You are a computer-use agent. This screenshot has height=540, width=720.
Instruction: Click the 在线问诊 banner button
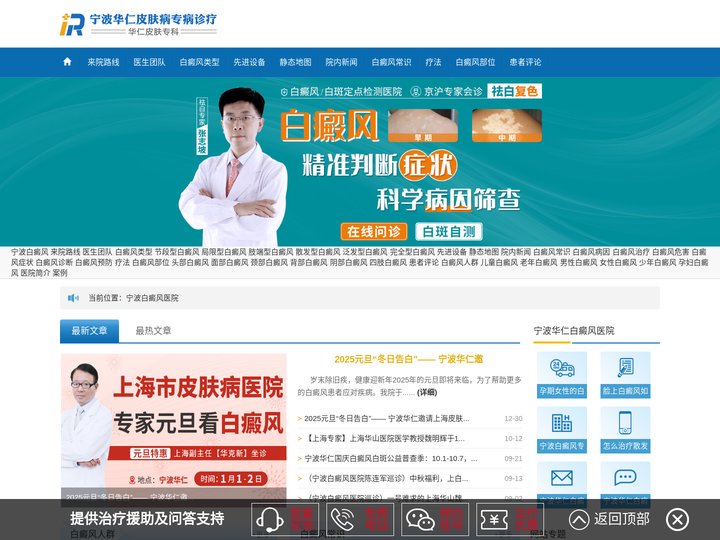[x=374, y=231]
